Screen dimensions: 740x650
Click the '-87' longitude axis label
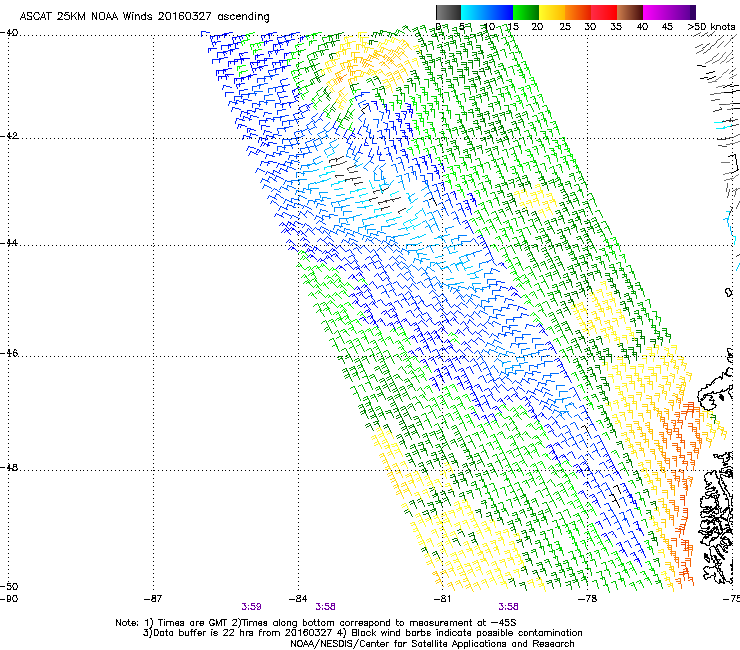(x=153, y=599)
